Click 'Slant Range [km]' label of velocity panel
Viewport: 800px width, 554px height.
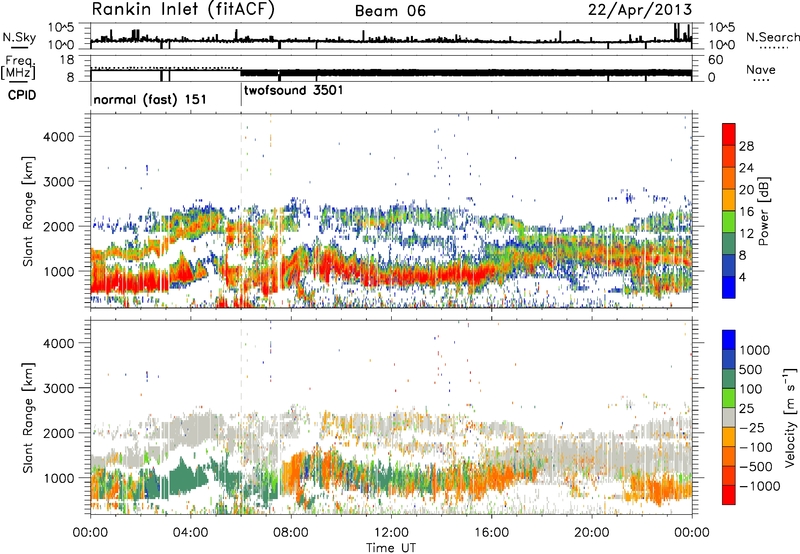tap(28, 418)
